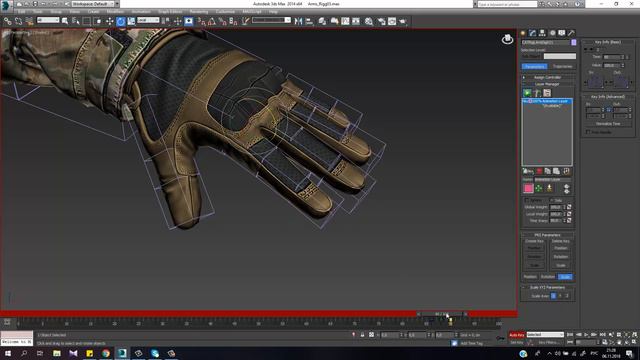Image resolution: width=640 pixels, height=360 pixels.
Task: Toggle the Percent Snap icon
Action: tap(222, 21)
